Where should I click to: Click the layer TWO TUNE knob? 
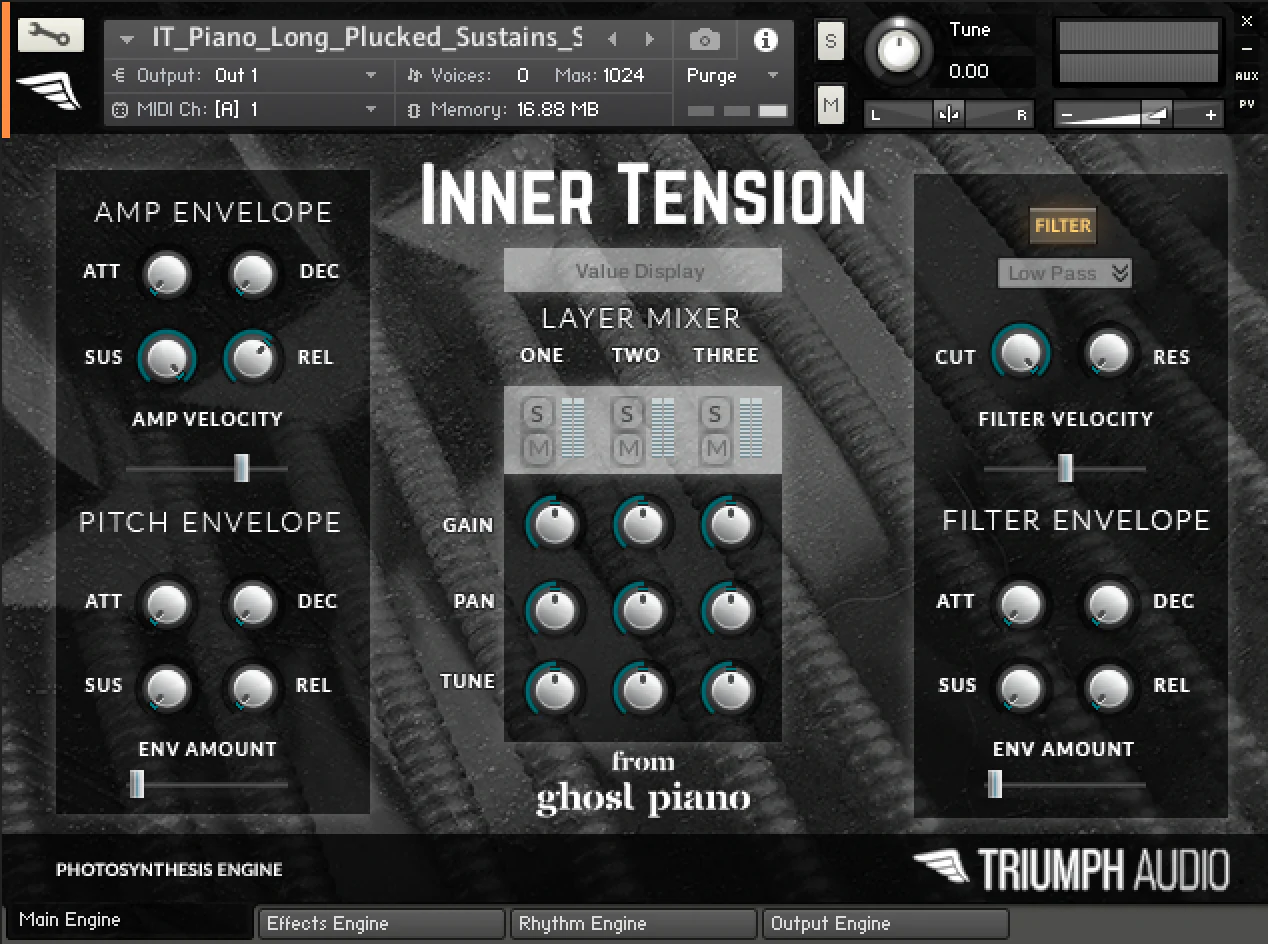pyautogui.click(x=642, y=689)
